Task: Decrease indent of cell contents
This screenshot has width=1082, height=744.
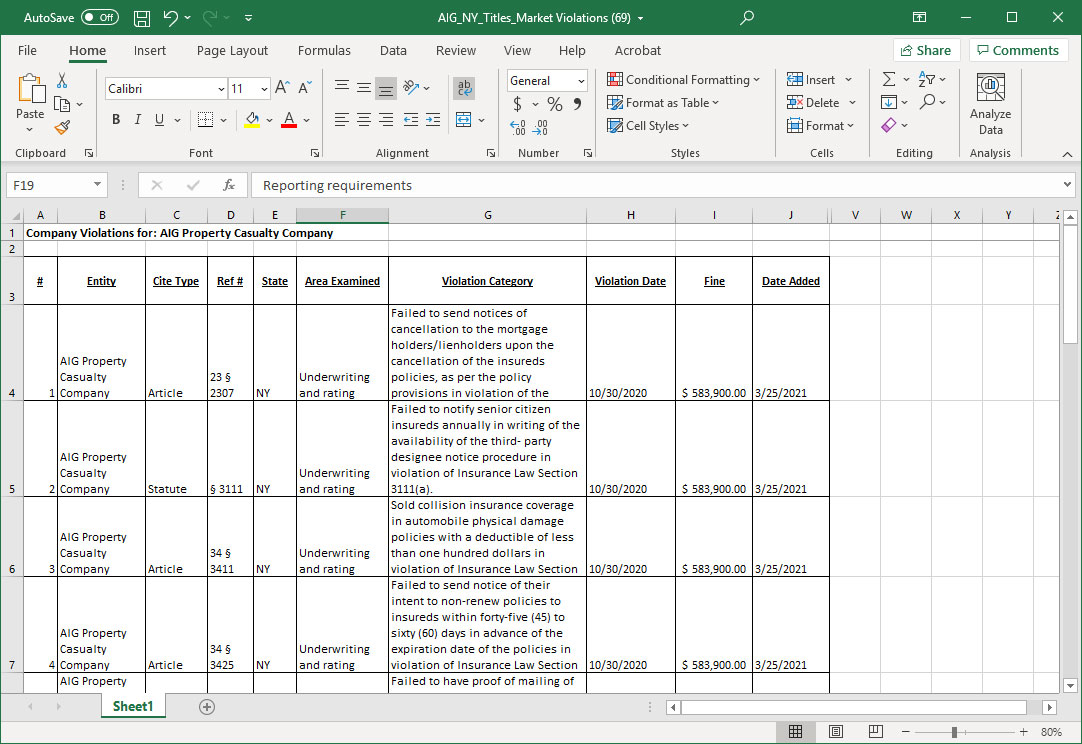Action: pyautogui.click(x=411, y=120)
